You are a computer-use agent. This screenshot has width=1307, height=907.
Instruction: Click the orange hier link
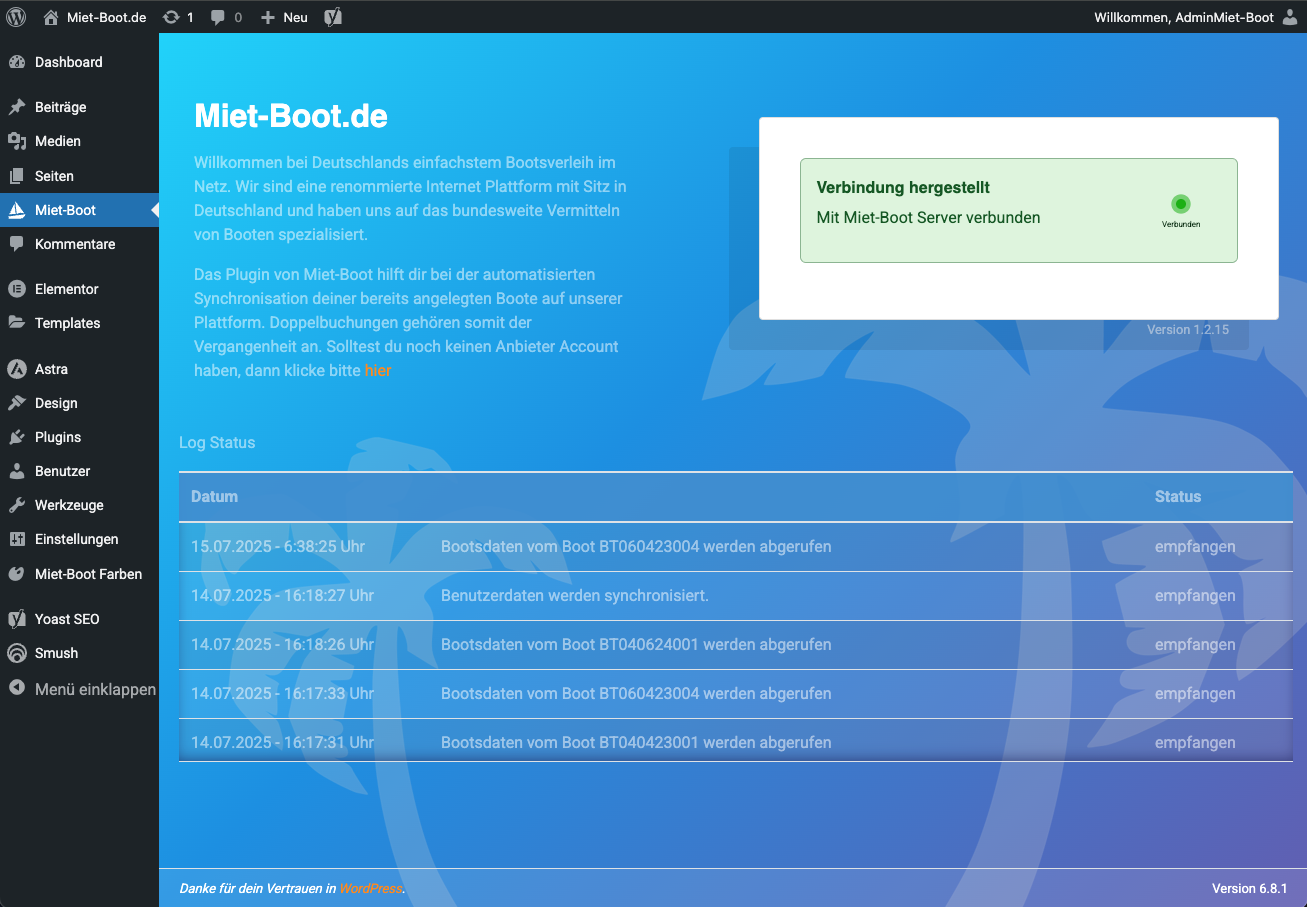378,370
